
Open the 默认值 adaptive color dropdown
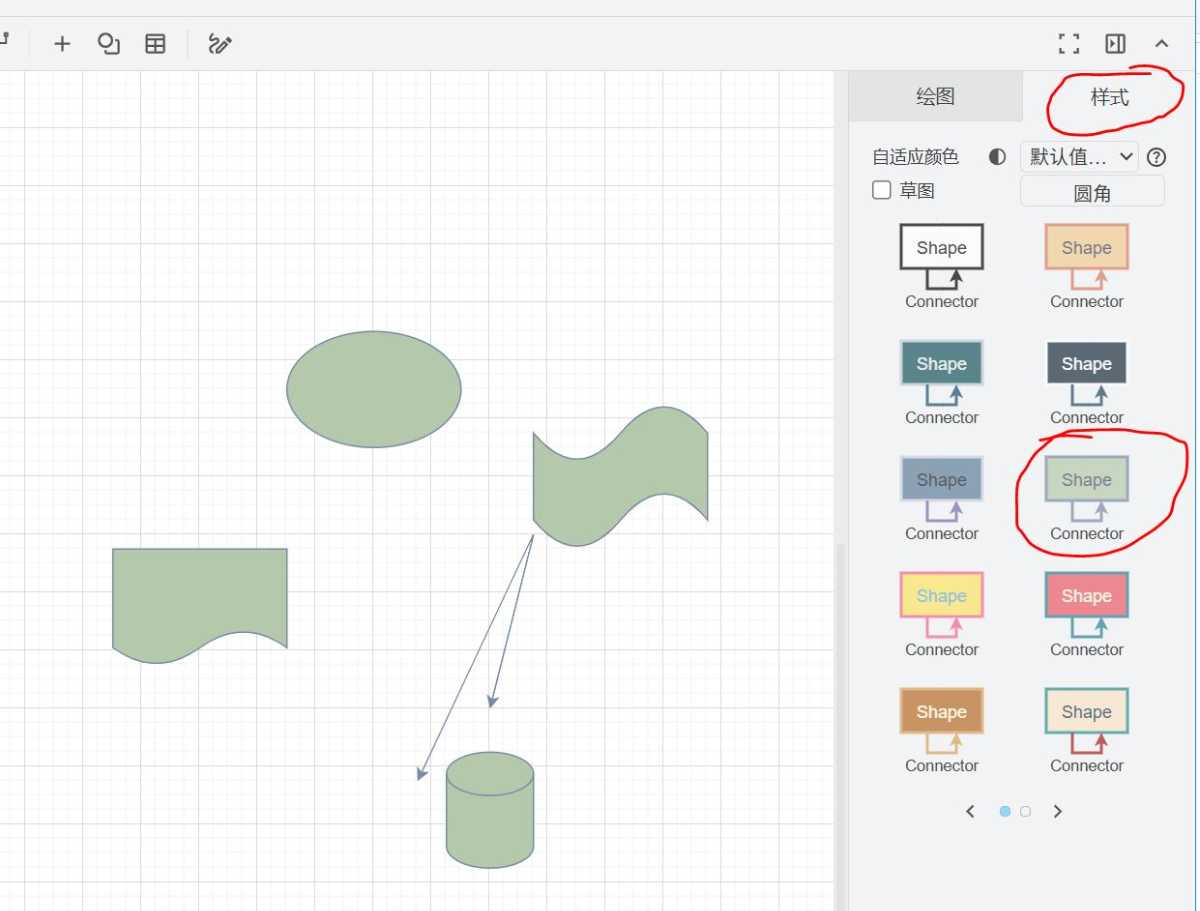coord(1078,157)
